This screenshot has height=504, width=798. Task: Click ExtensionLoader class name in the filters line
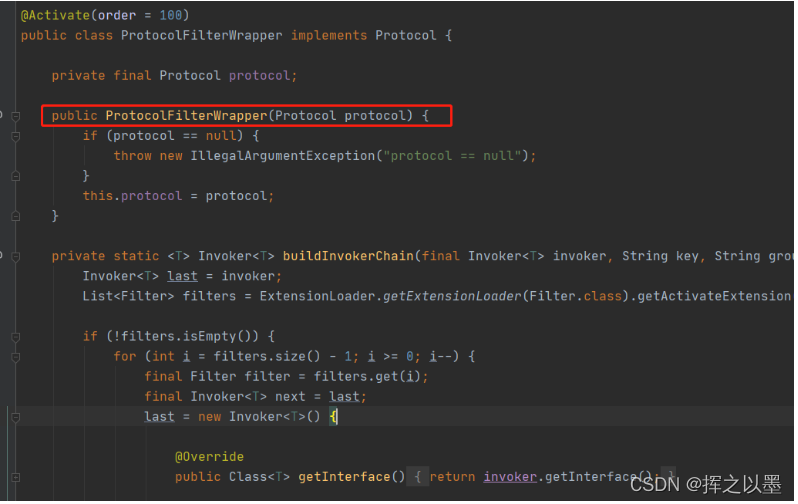(x=317, y=296)
